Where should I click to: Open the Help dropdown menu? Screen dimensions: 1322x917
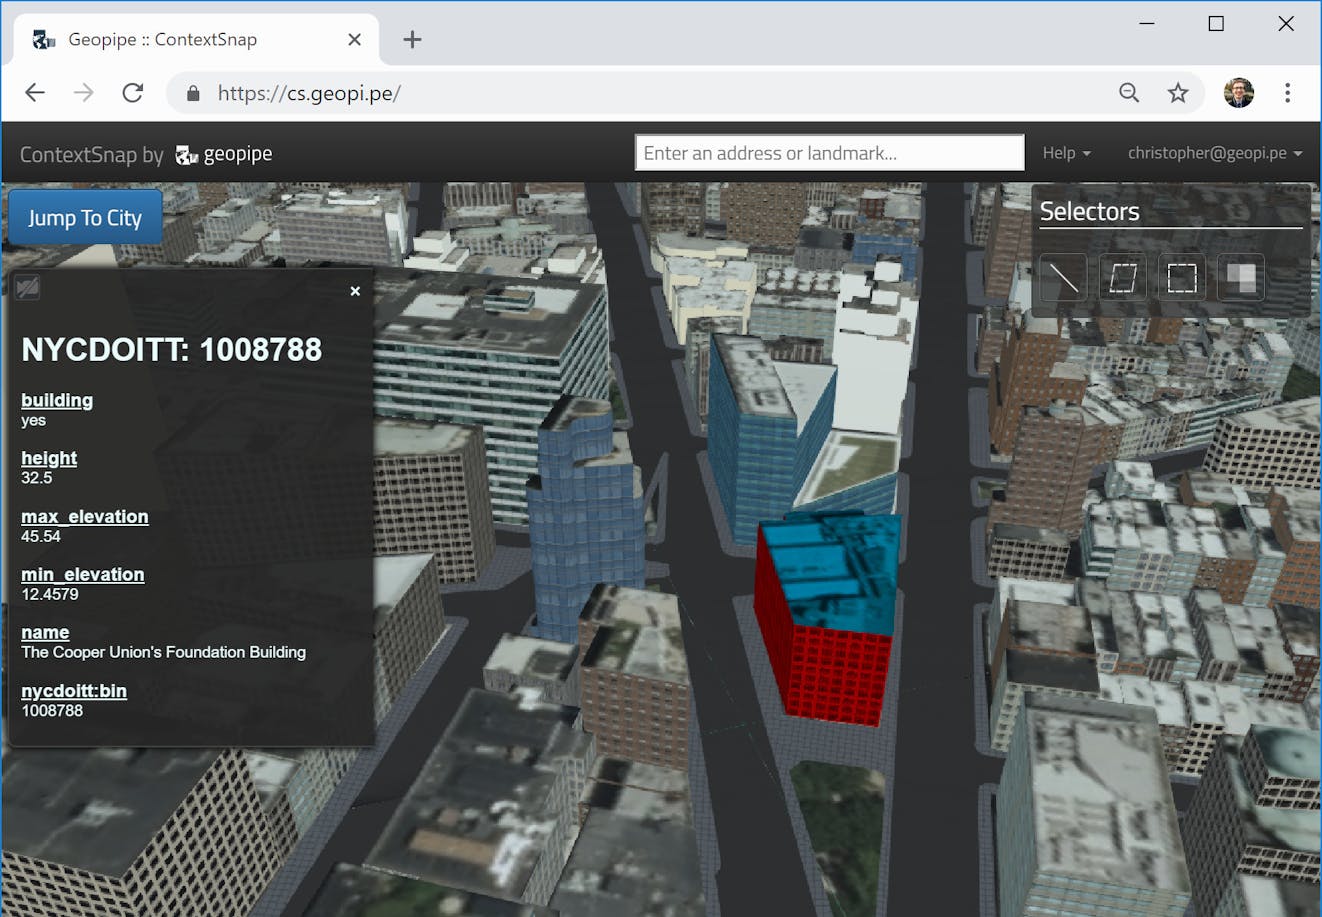click(1066, 153)
